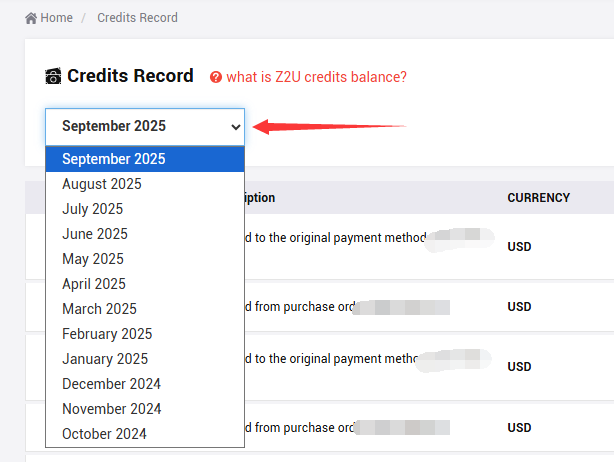Click the Credits Record heading icon

pos(54,76)
